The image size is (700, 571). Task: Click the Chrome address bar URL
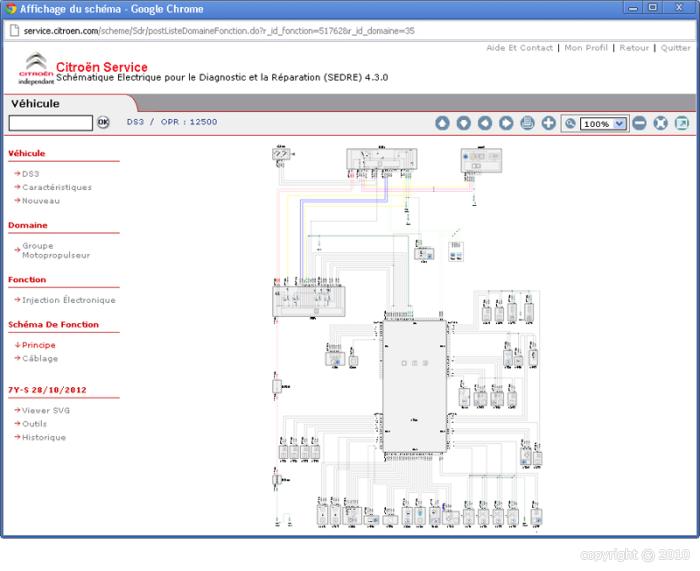pos(219,31)
